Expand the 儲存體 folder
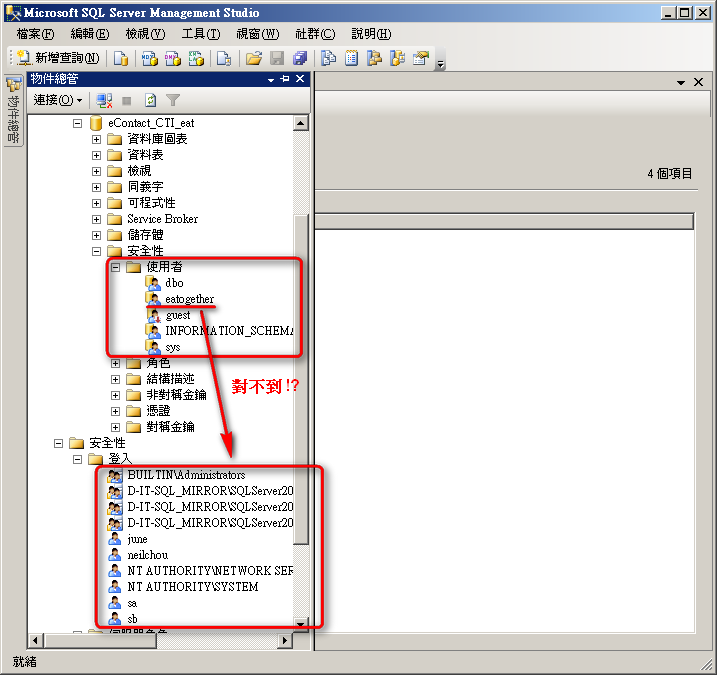The width and height of the screenshot is (717, 675). click(x=96, y=236)
